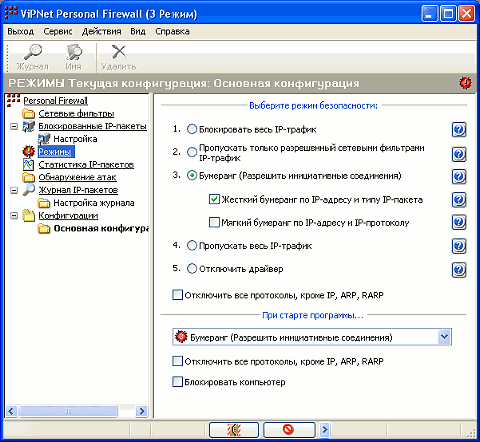Click the Конфигурации folder icon
Screen dimensions: 480x442
tap(29, 216)
